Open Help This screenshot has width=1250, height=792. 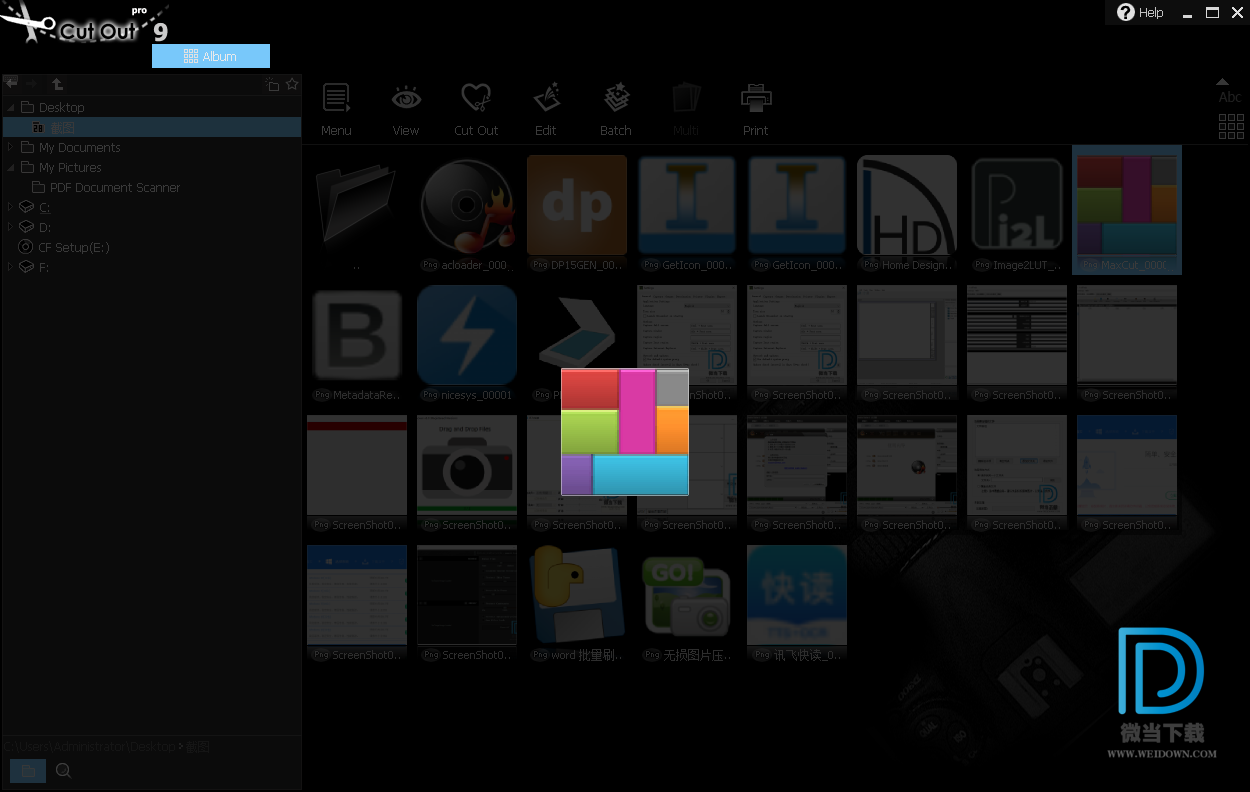click(1140, 12)
